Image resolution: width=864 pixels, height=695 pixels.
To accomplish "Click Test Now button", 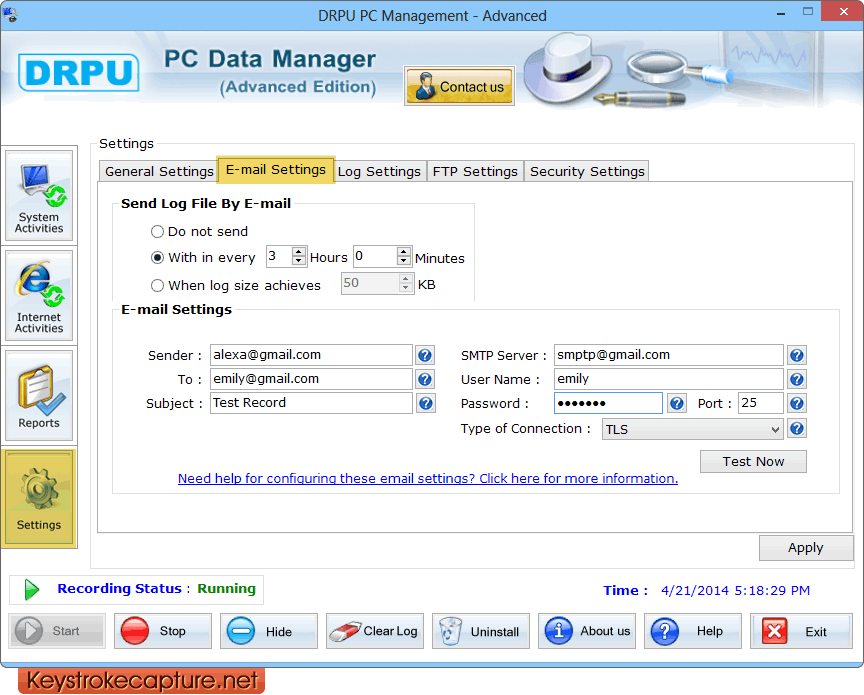I will click(753, 461).
